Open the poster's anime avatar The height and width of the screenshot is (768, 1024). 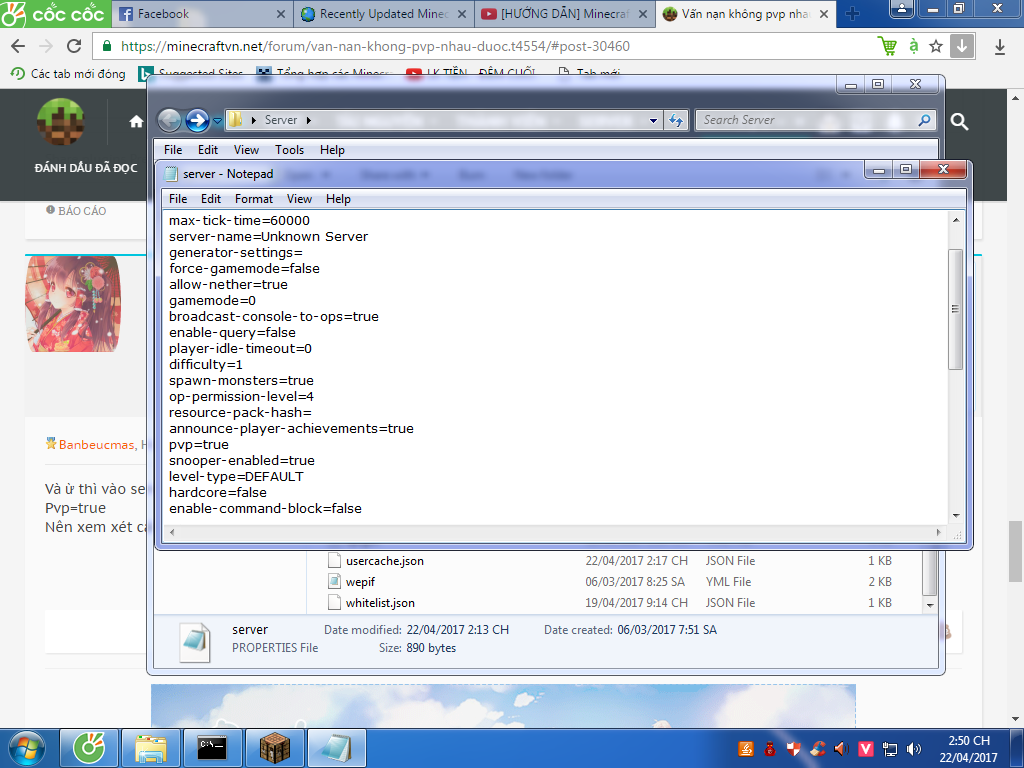pos(73,304)
